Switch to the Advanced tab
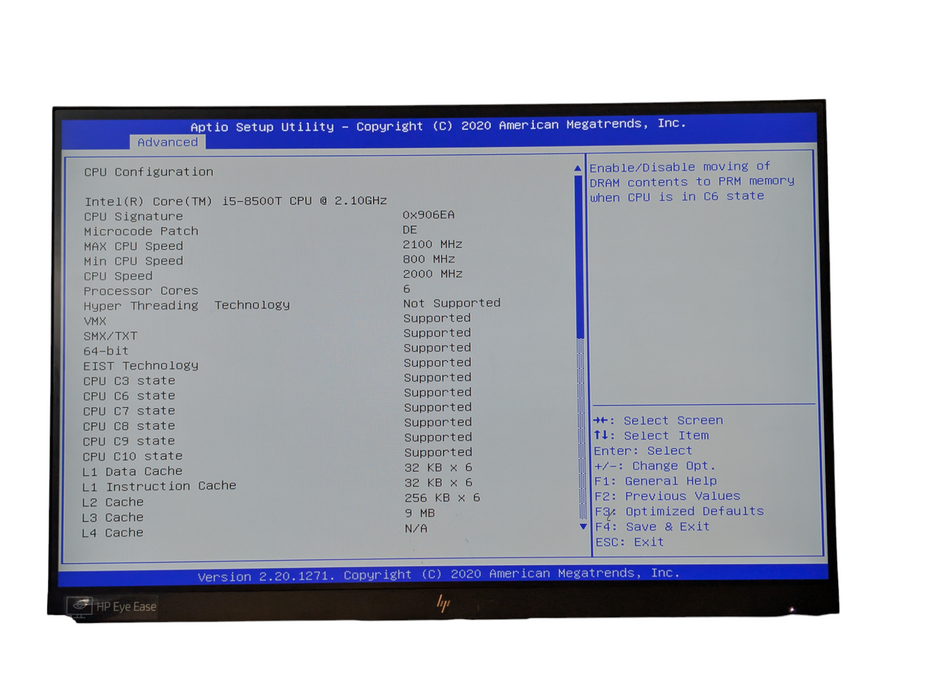 pos(167,142)
